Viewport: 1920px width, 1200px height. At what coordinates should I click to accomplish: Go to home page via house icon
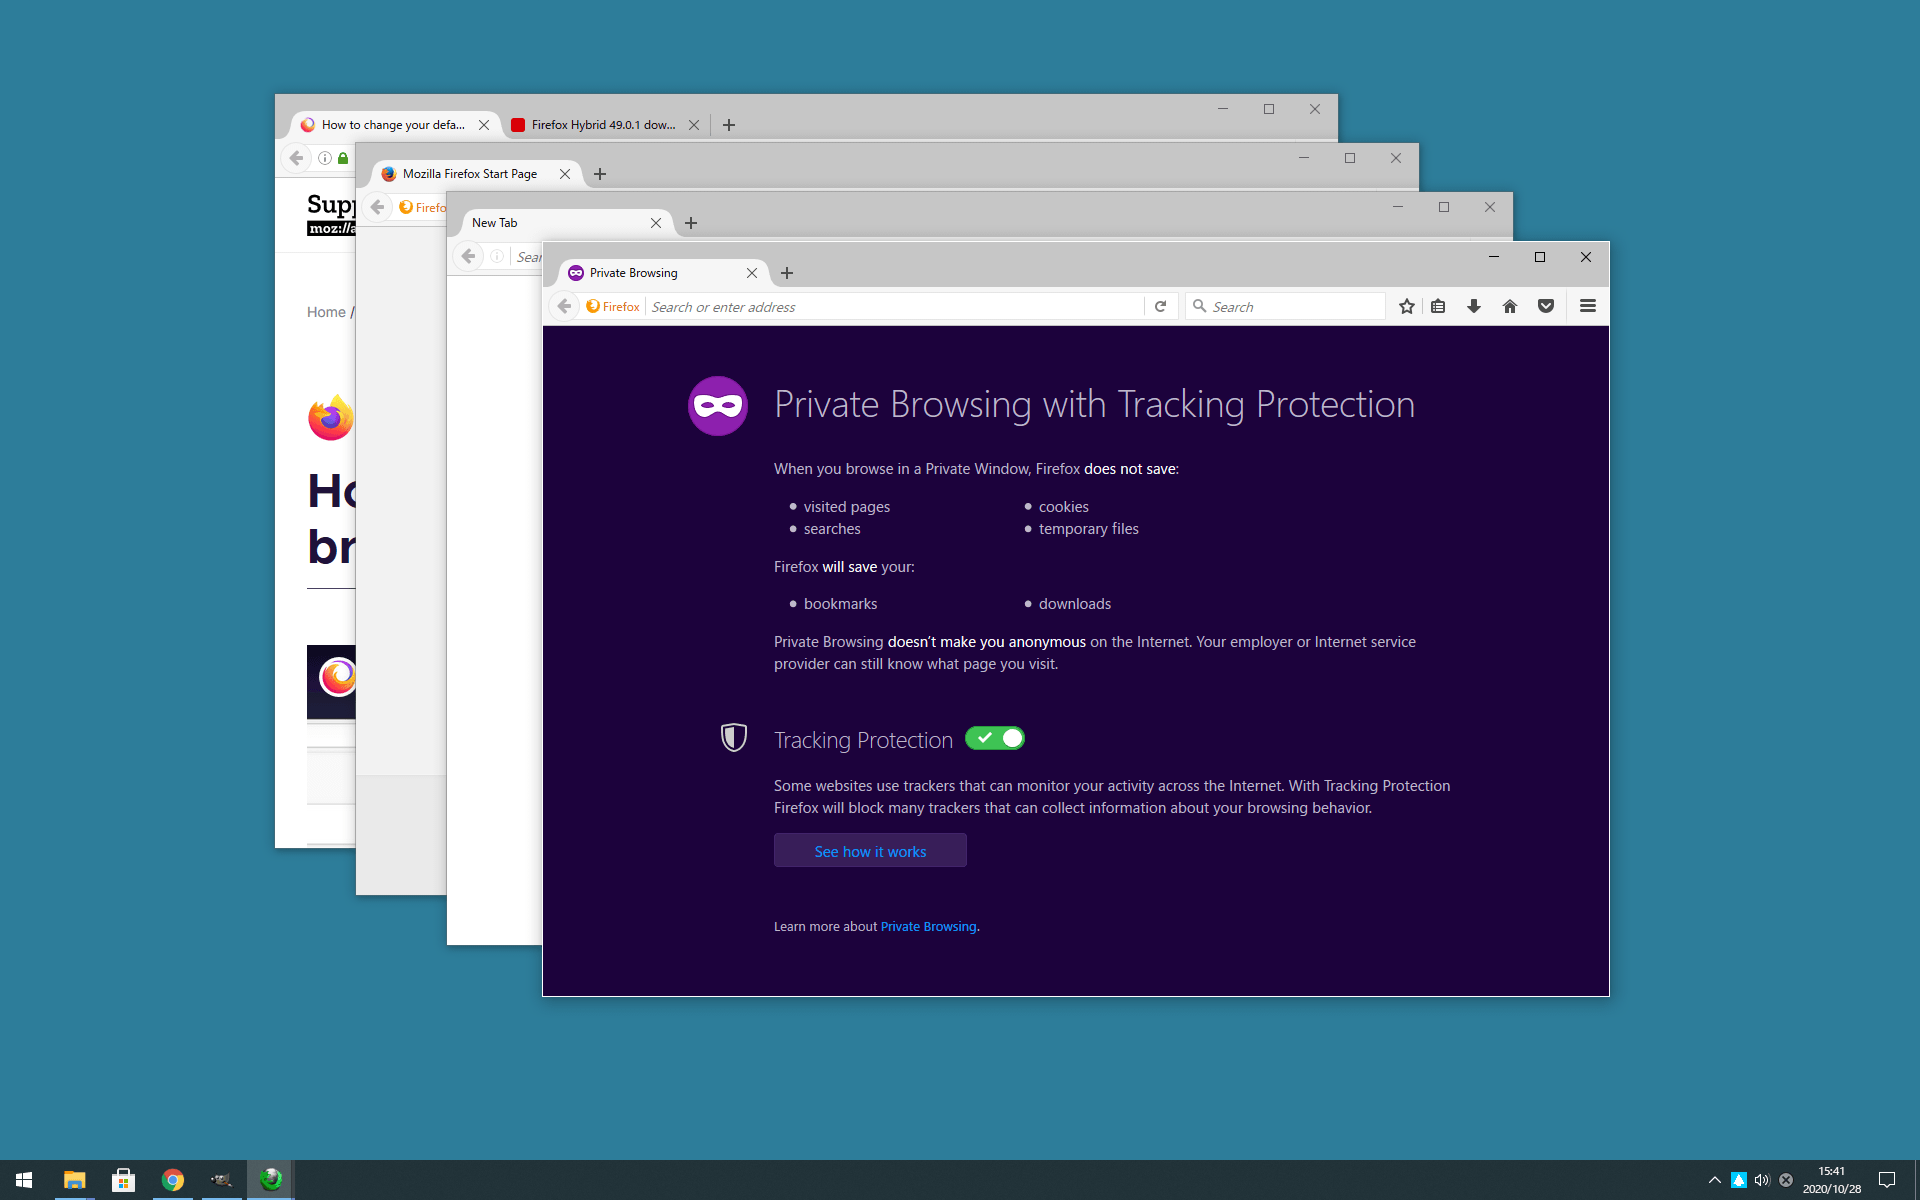click(1510, 307)
